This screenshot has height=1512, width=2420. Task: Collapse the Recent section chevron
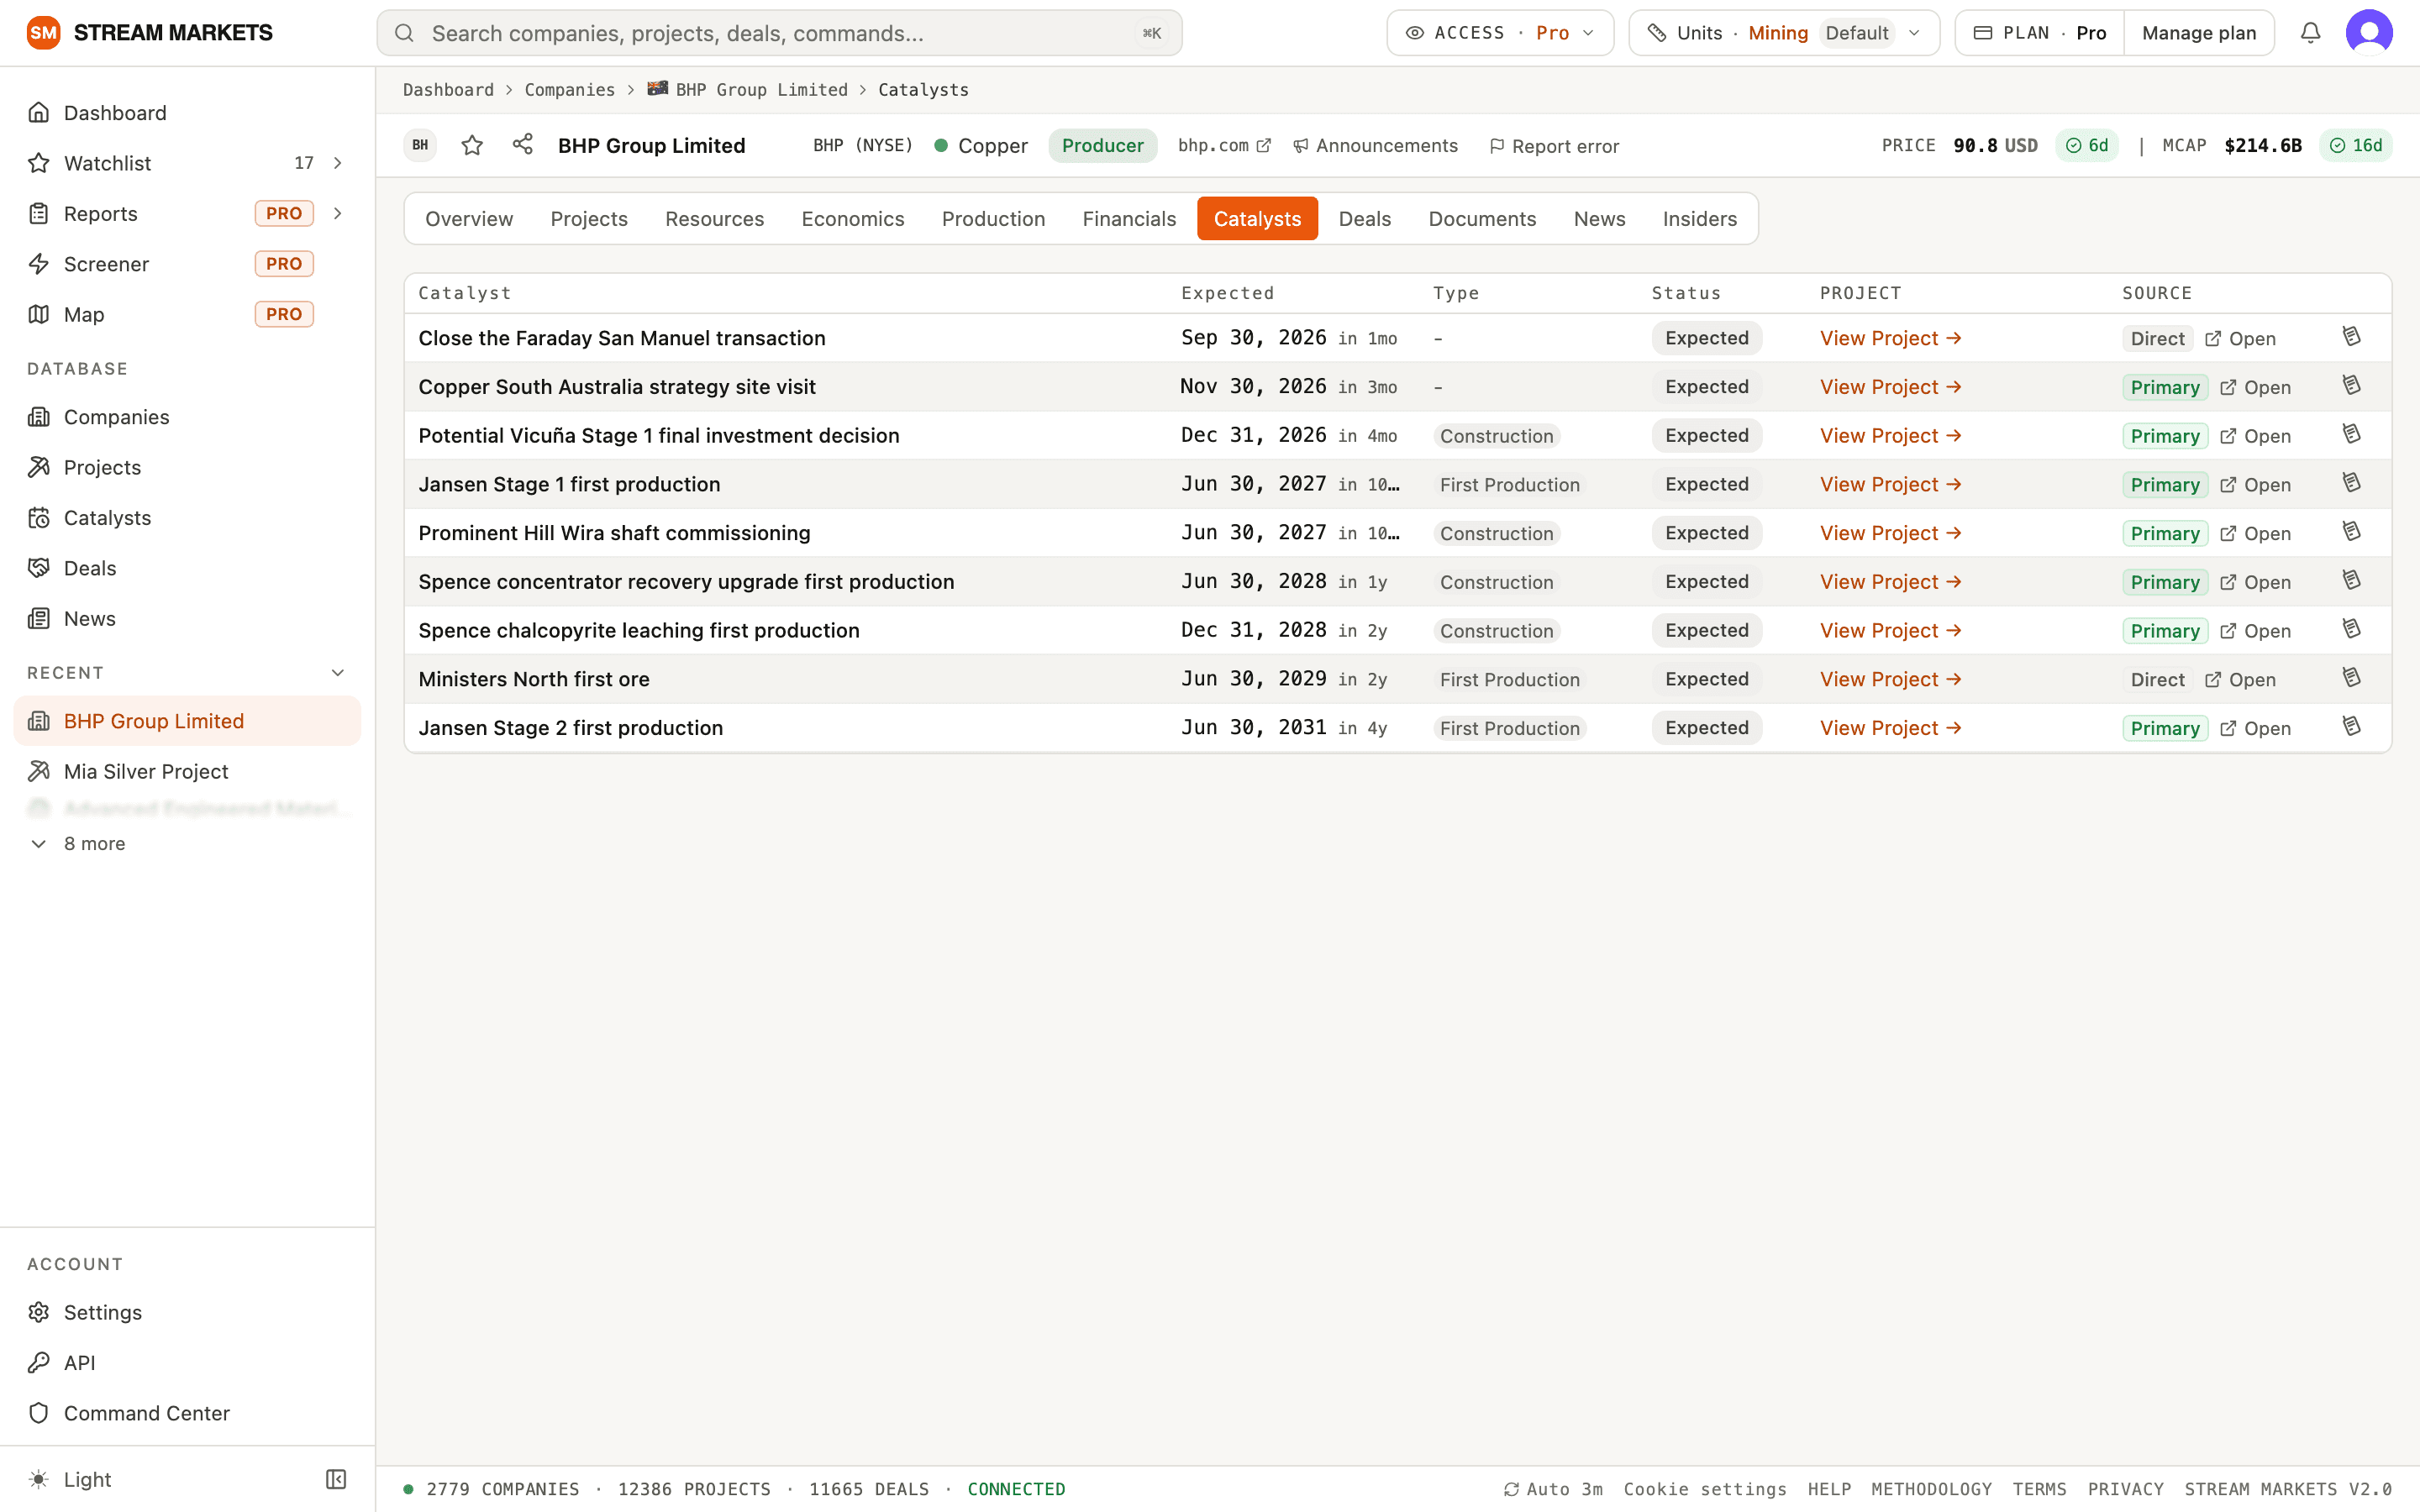[x=338, y=673]
